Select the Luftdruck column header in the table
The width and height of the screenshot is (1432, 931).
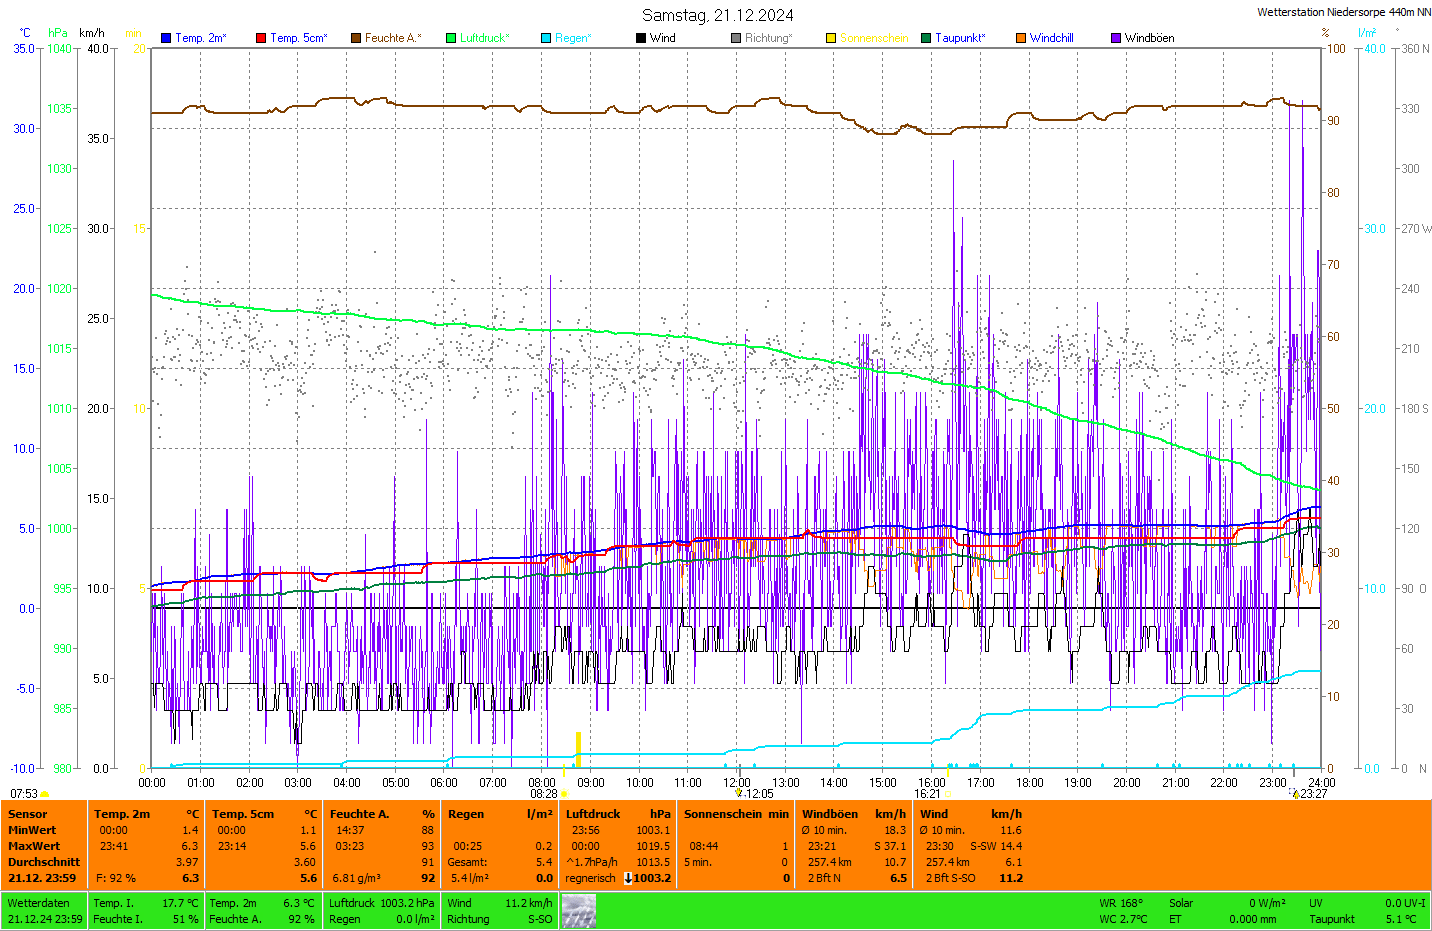pyautogui.click(x=593, y=814)
